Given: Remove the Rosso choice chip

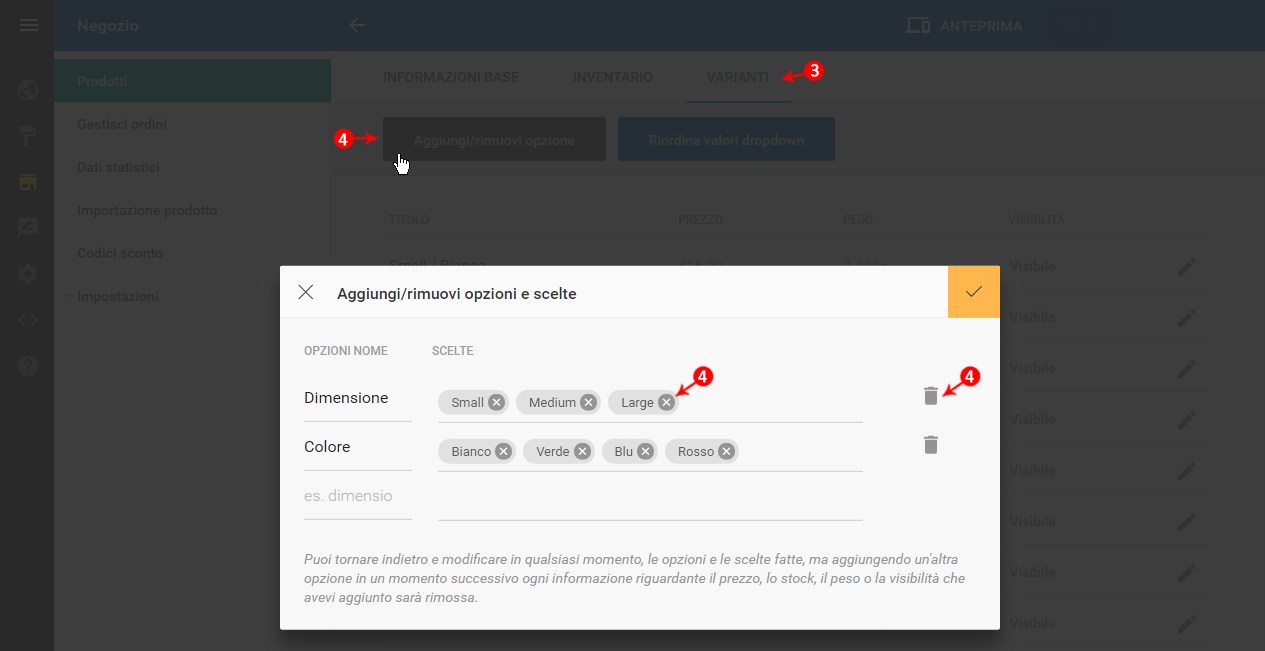Looking at the screenshot, I should click(727, 452).
